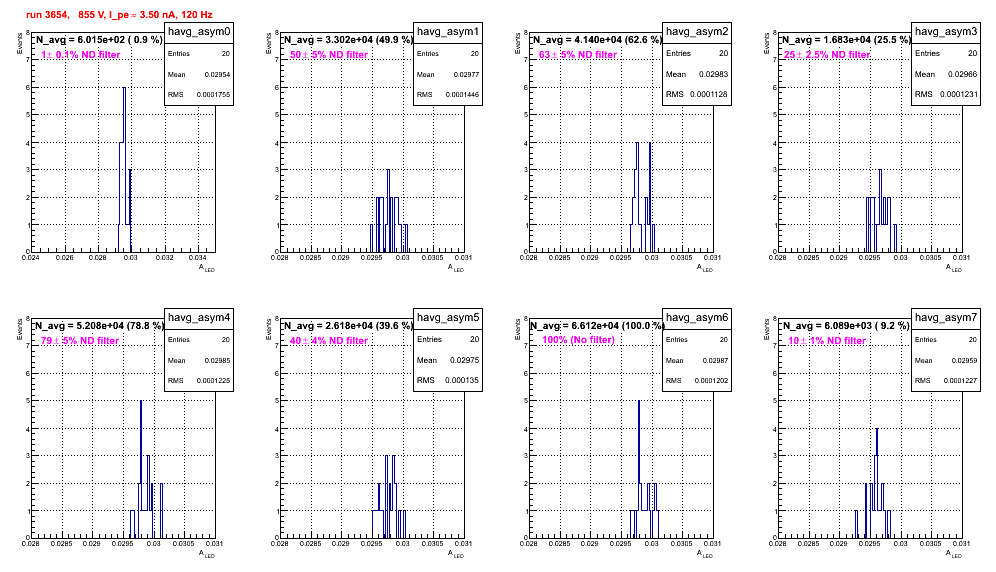Highlight the RMS value 0.0001227
The image size is (996, 572).
pyautogui.click(x=960, y=381)
